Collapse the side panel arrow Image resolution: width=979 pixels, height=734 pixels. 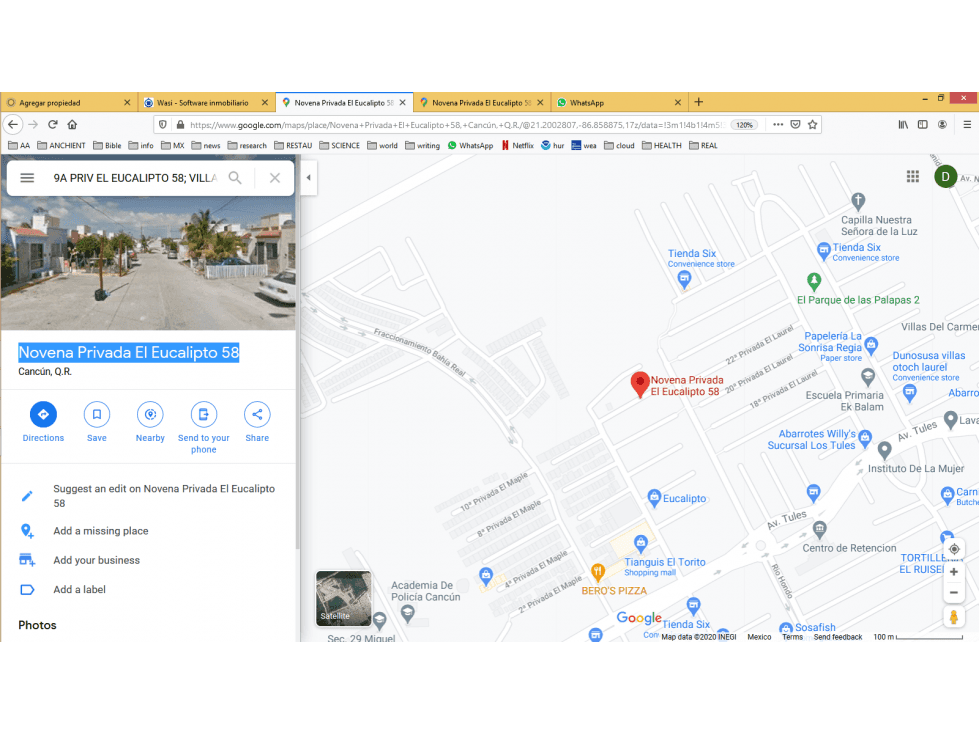308,177
